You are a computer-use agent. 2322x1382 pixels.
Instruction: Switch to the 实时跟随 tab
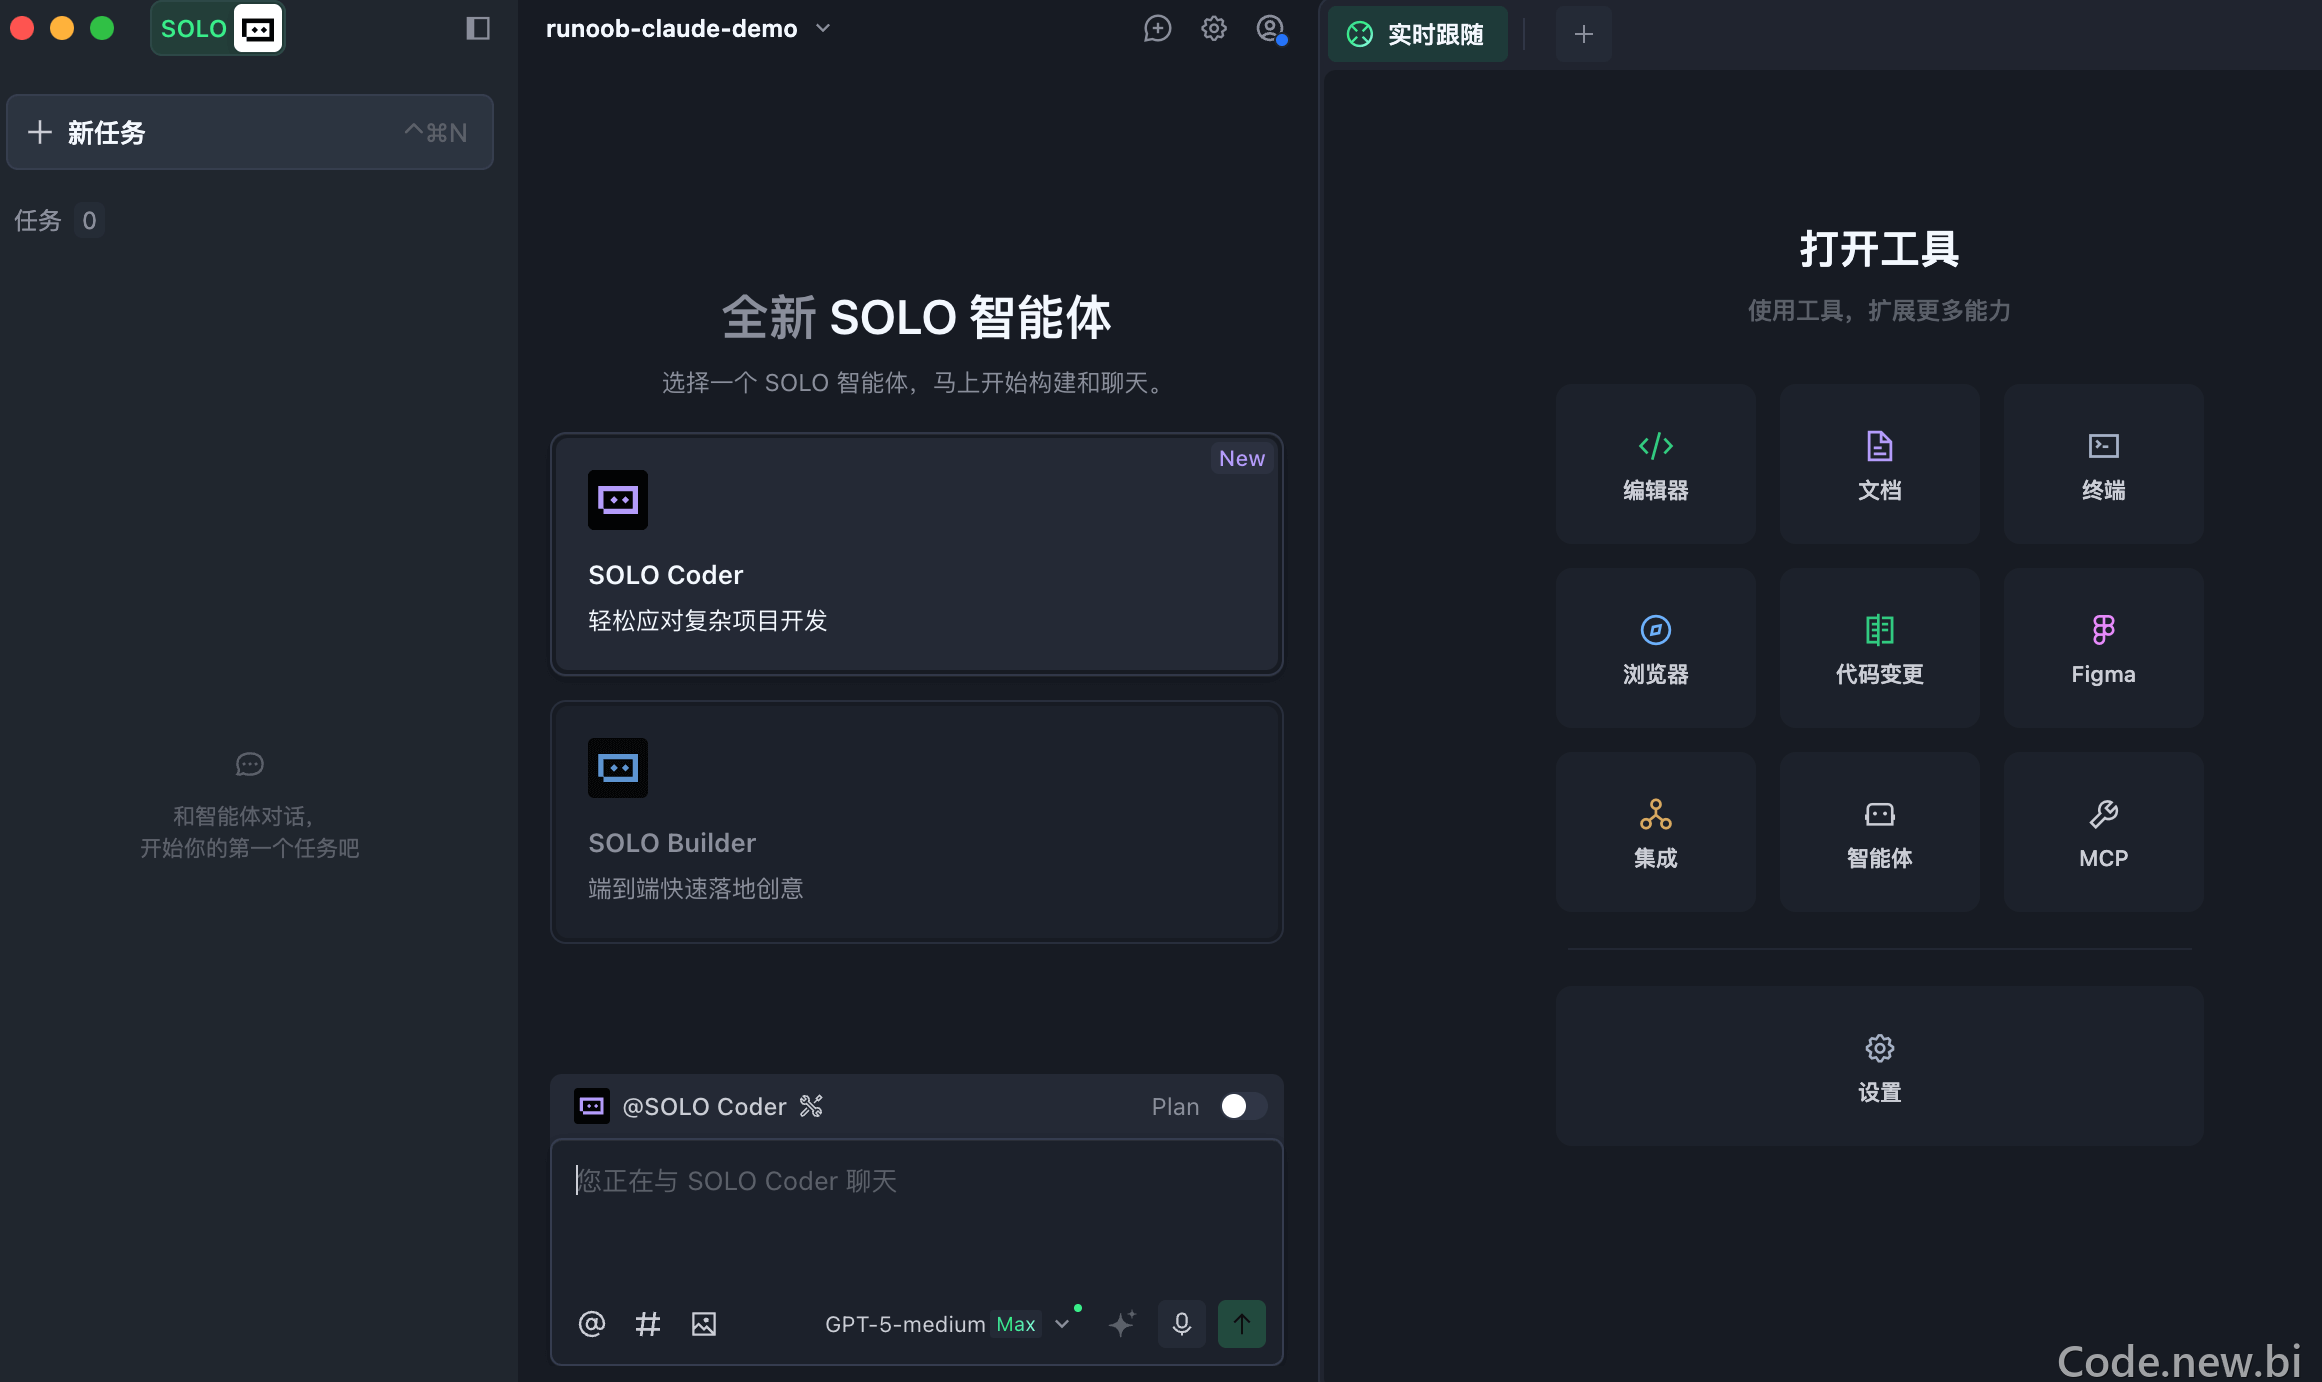(1418, 34)
